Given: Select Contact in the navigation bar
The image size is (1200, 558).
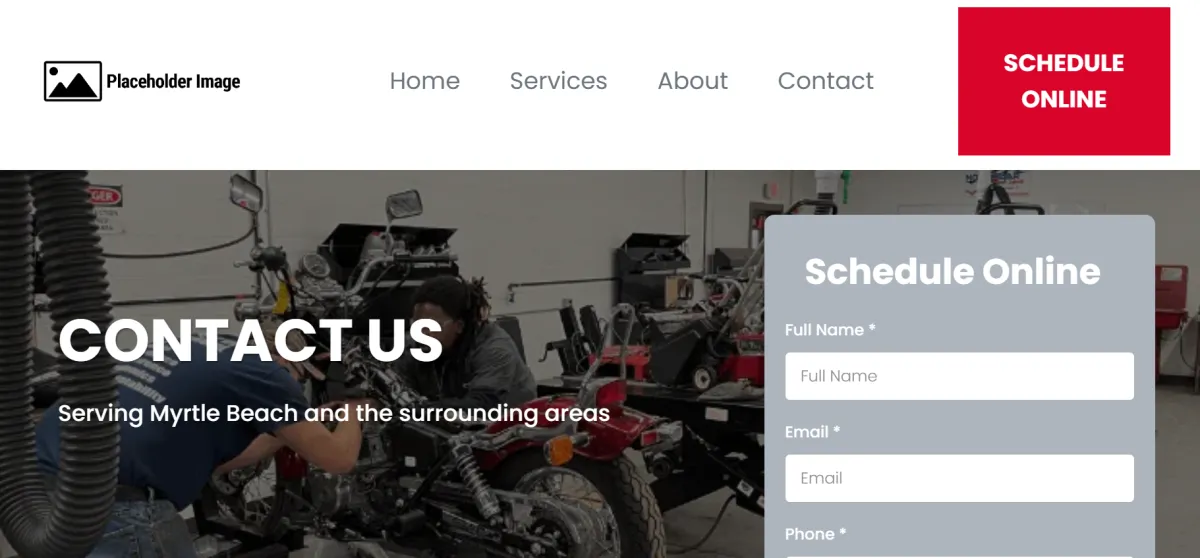Looking at the screenshot, I should pyautogui.click(x=826, y=81).
